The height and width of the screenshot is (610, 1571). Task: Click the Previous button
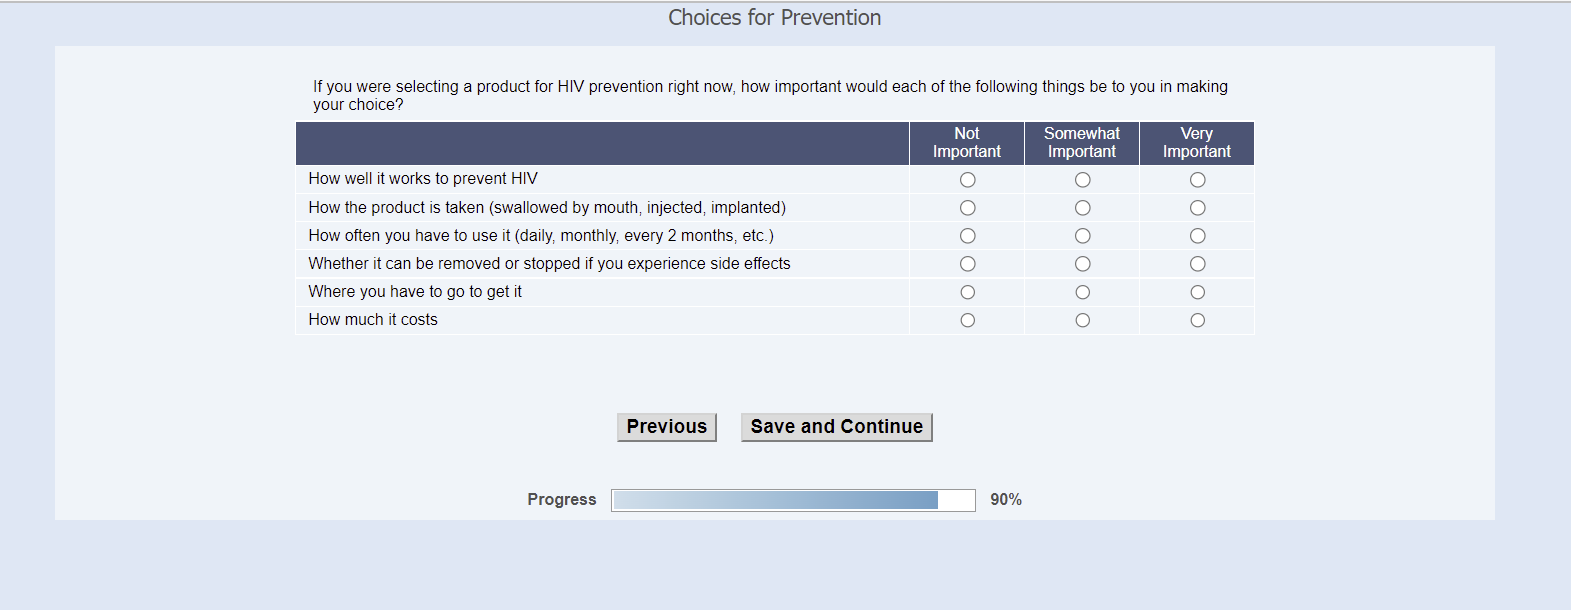click(x=666, y=427)
